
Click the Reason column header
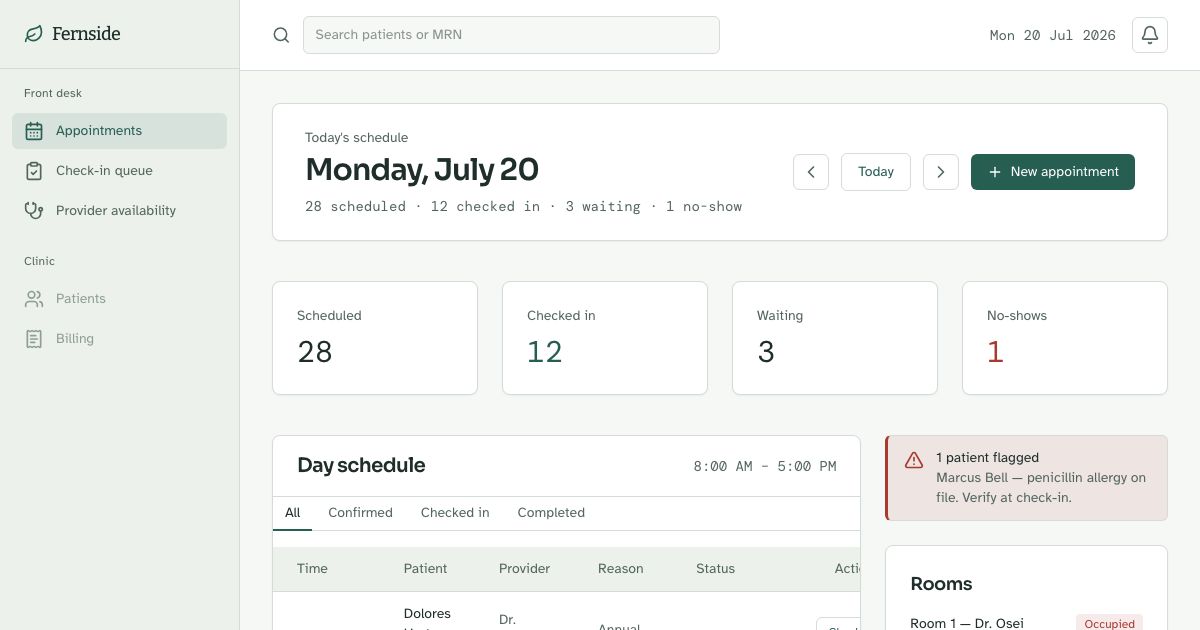(x=621, y=569)
